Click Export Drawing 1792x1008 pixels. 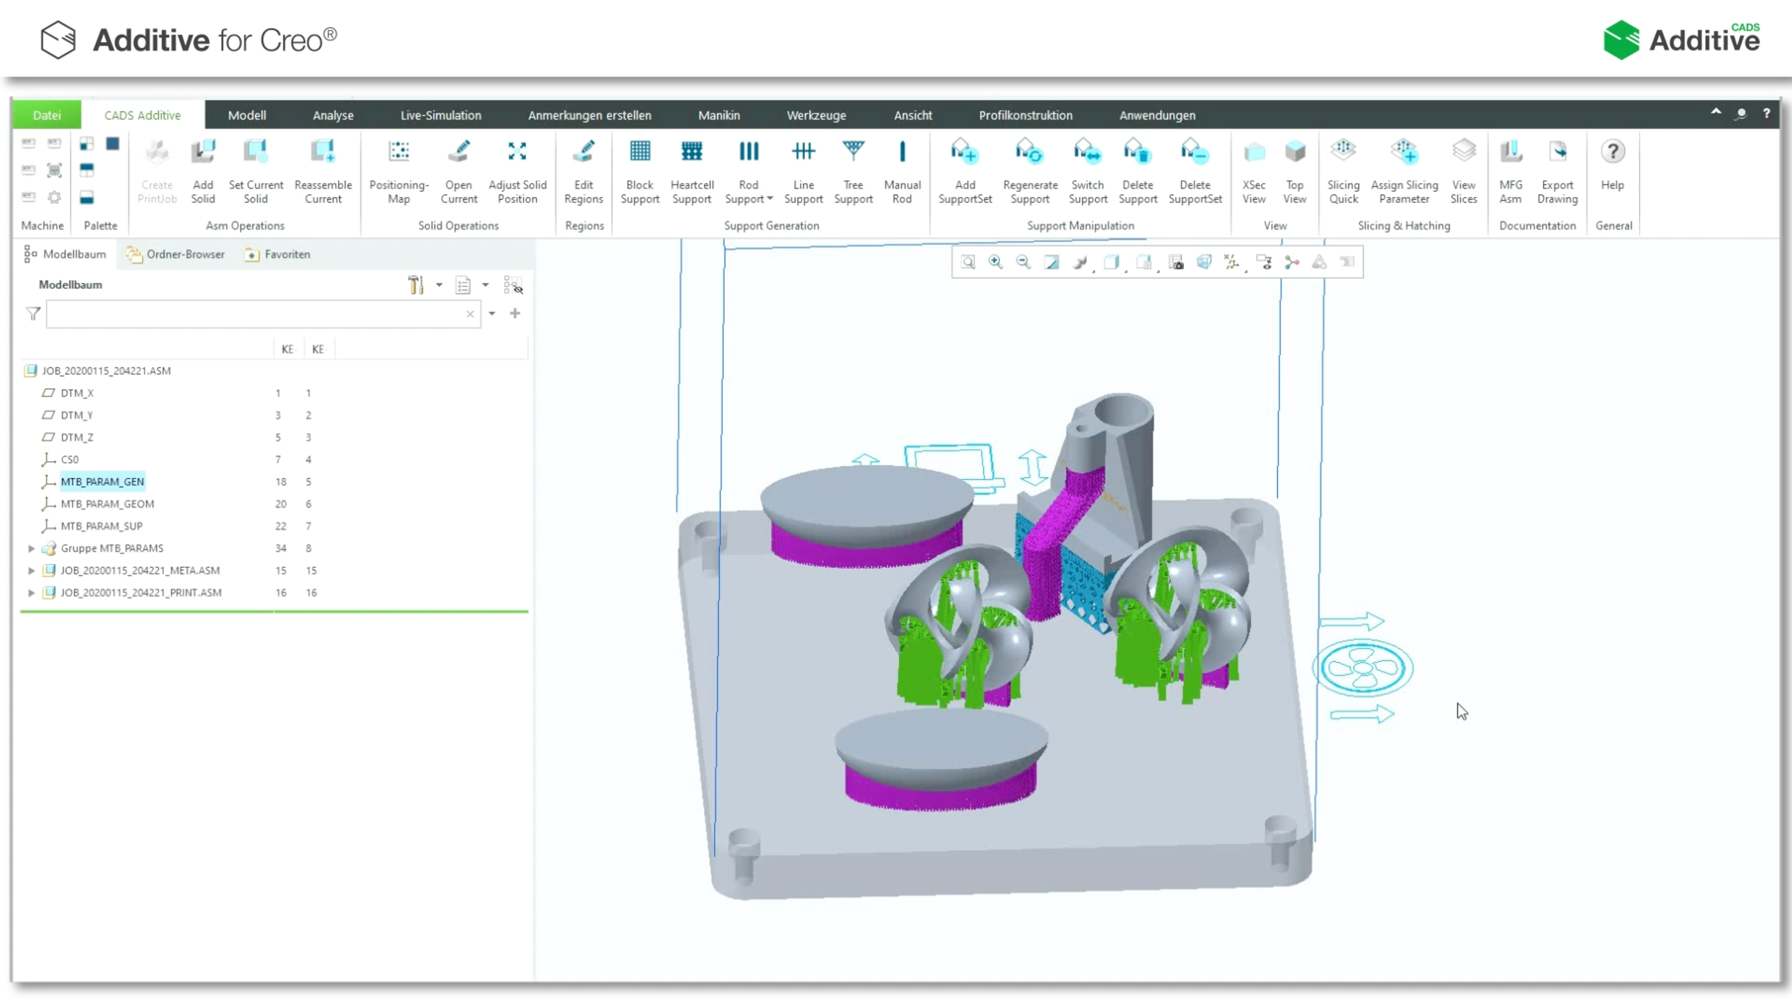point(1557,172)
